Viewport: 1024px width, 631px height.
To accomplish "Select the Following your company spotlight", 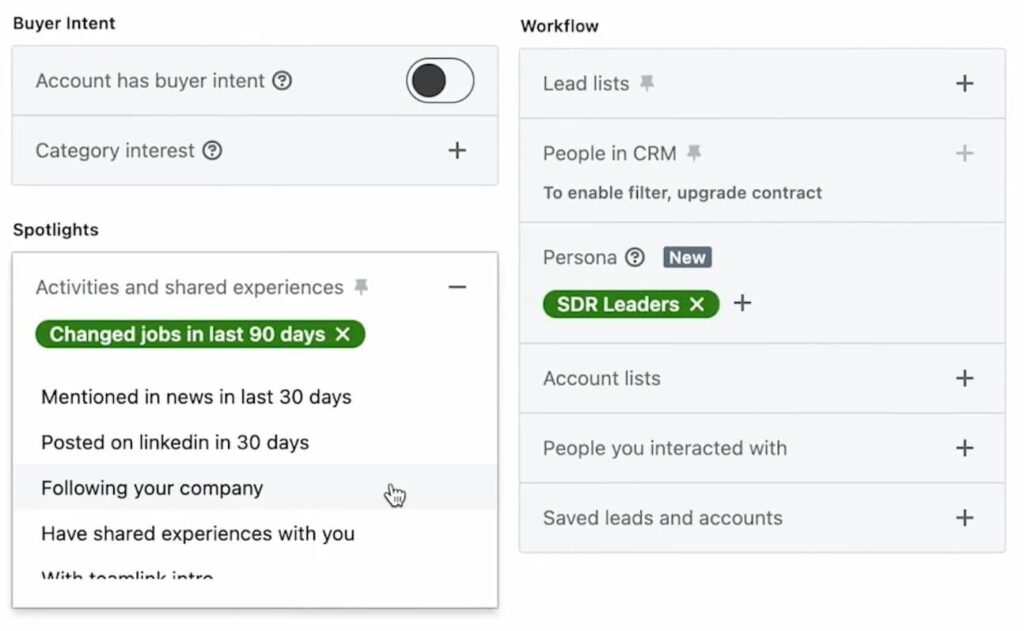I will 151,488.
